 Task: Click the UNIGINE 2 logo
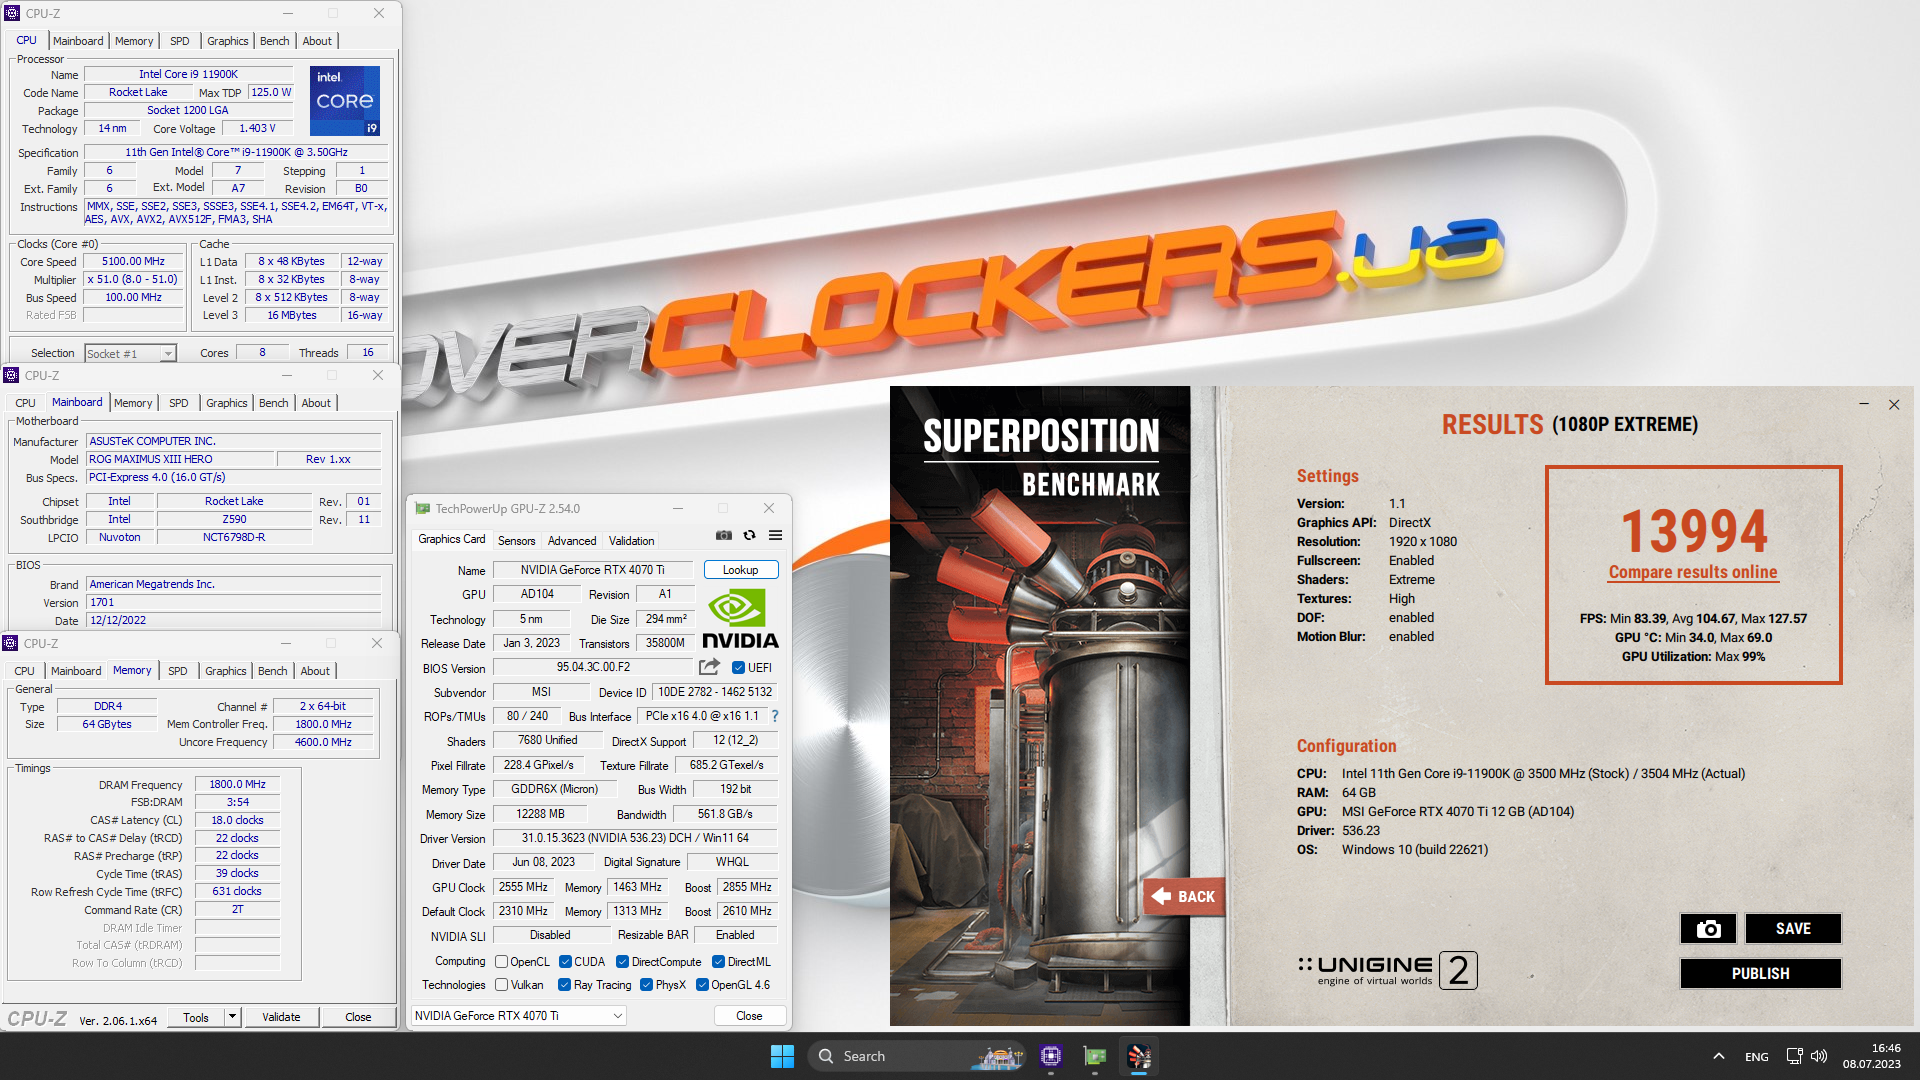[x=1387, y=969]
